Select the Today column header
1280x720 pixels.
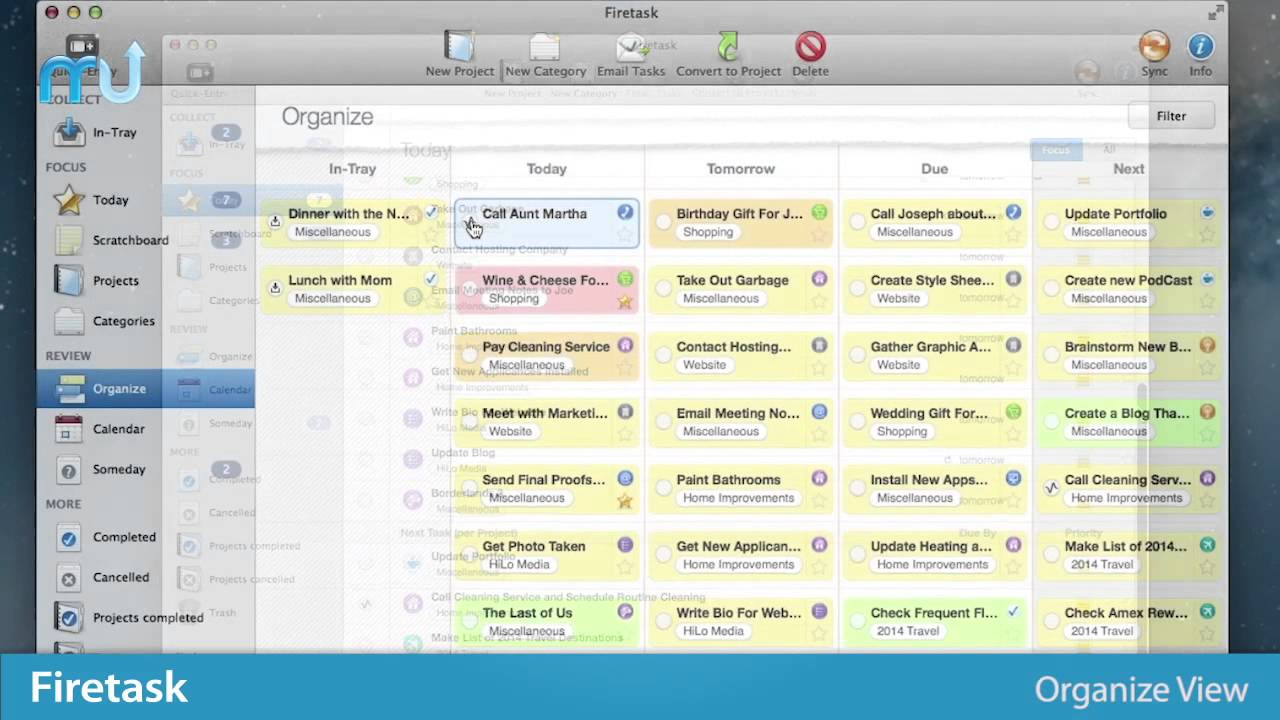[546, 169]
